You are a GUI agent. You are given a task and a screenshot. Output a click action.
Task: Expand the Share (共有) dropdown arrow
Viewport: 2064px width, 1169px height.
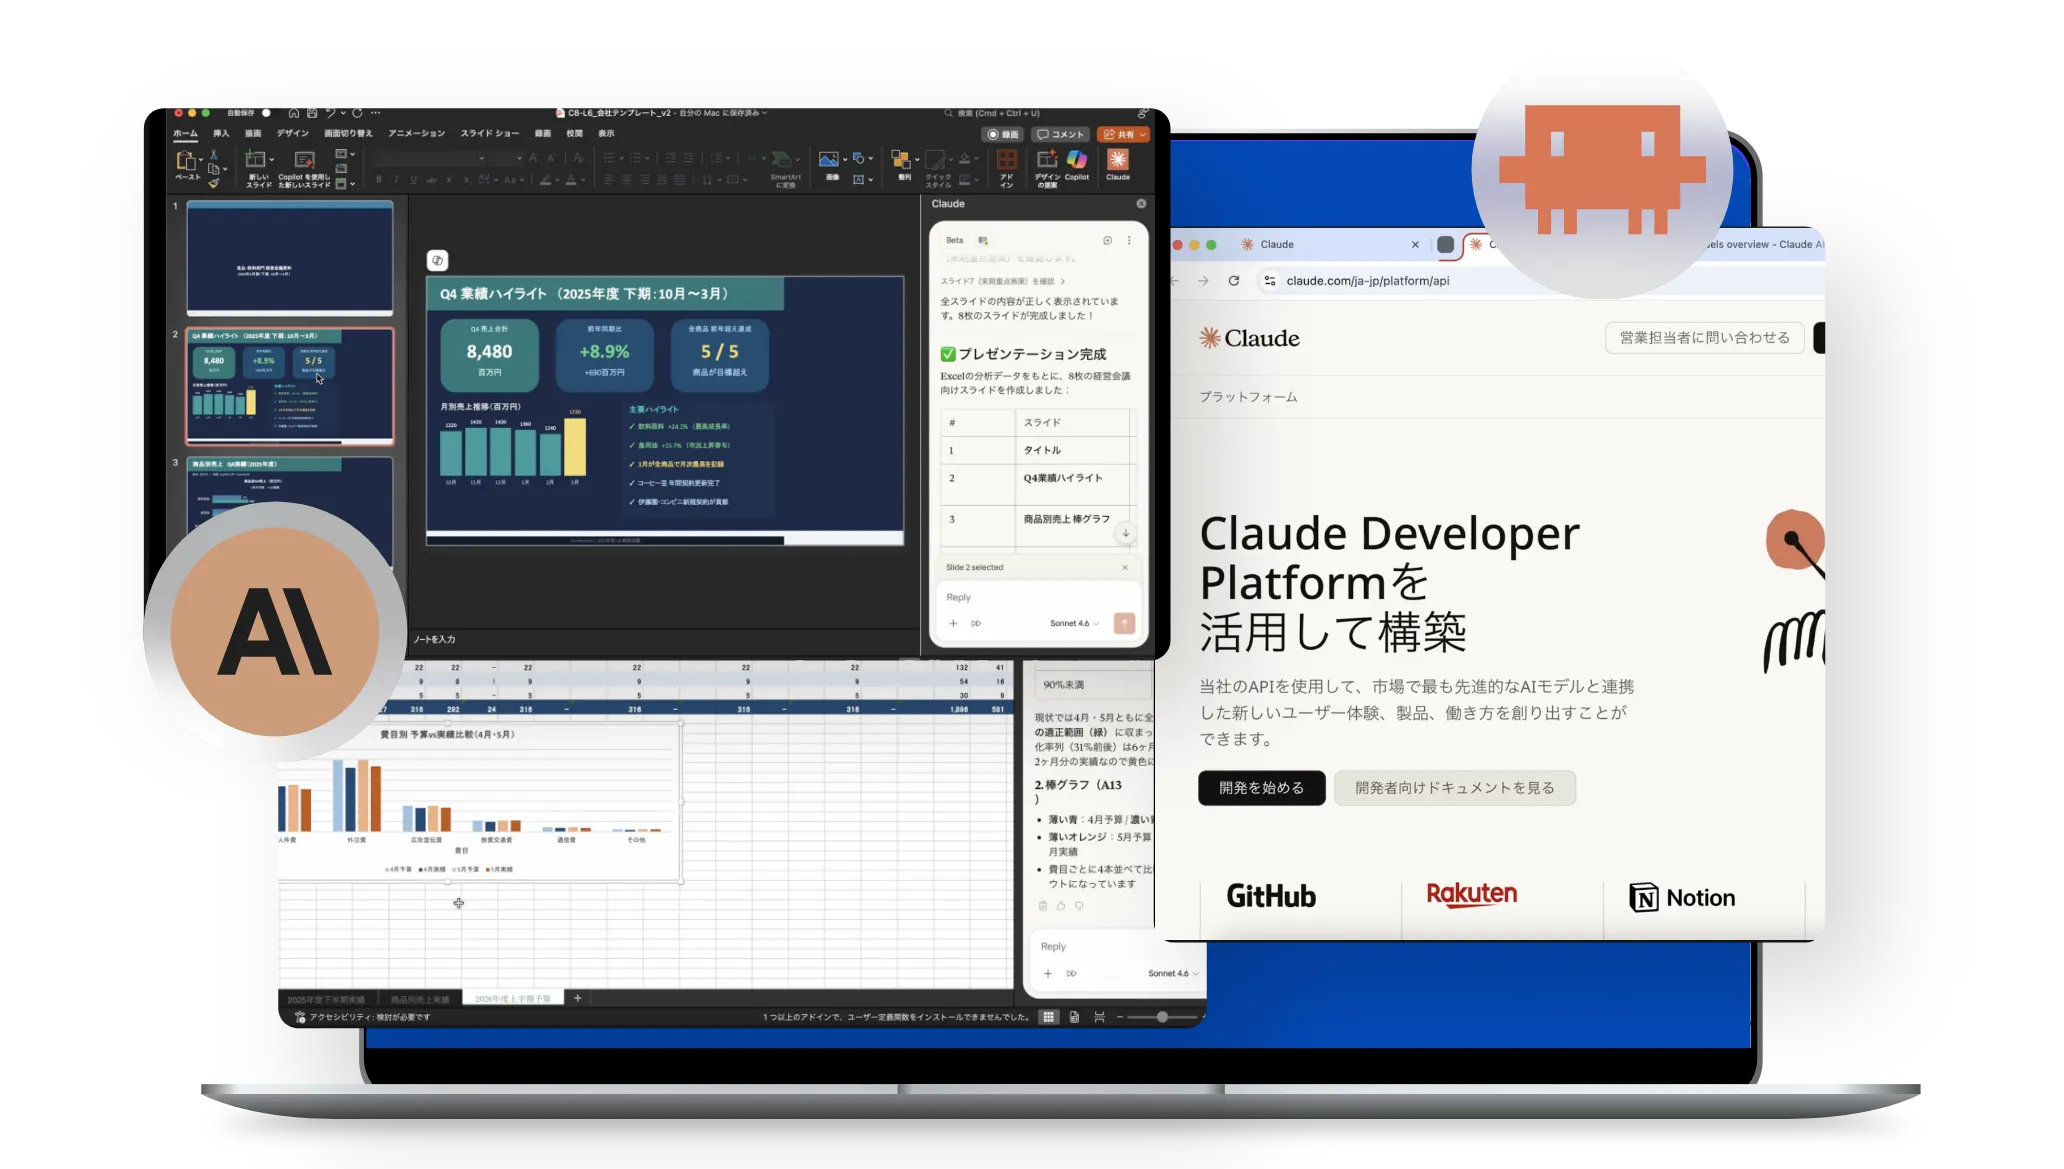click(1143, 134)
